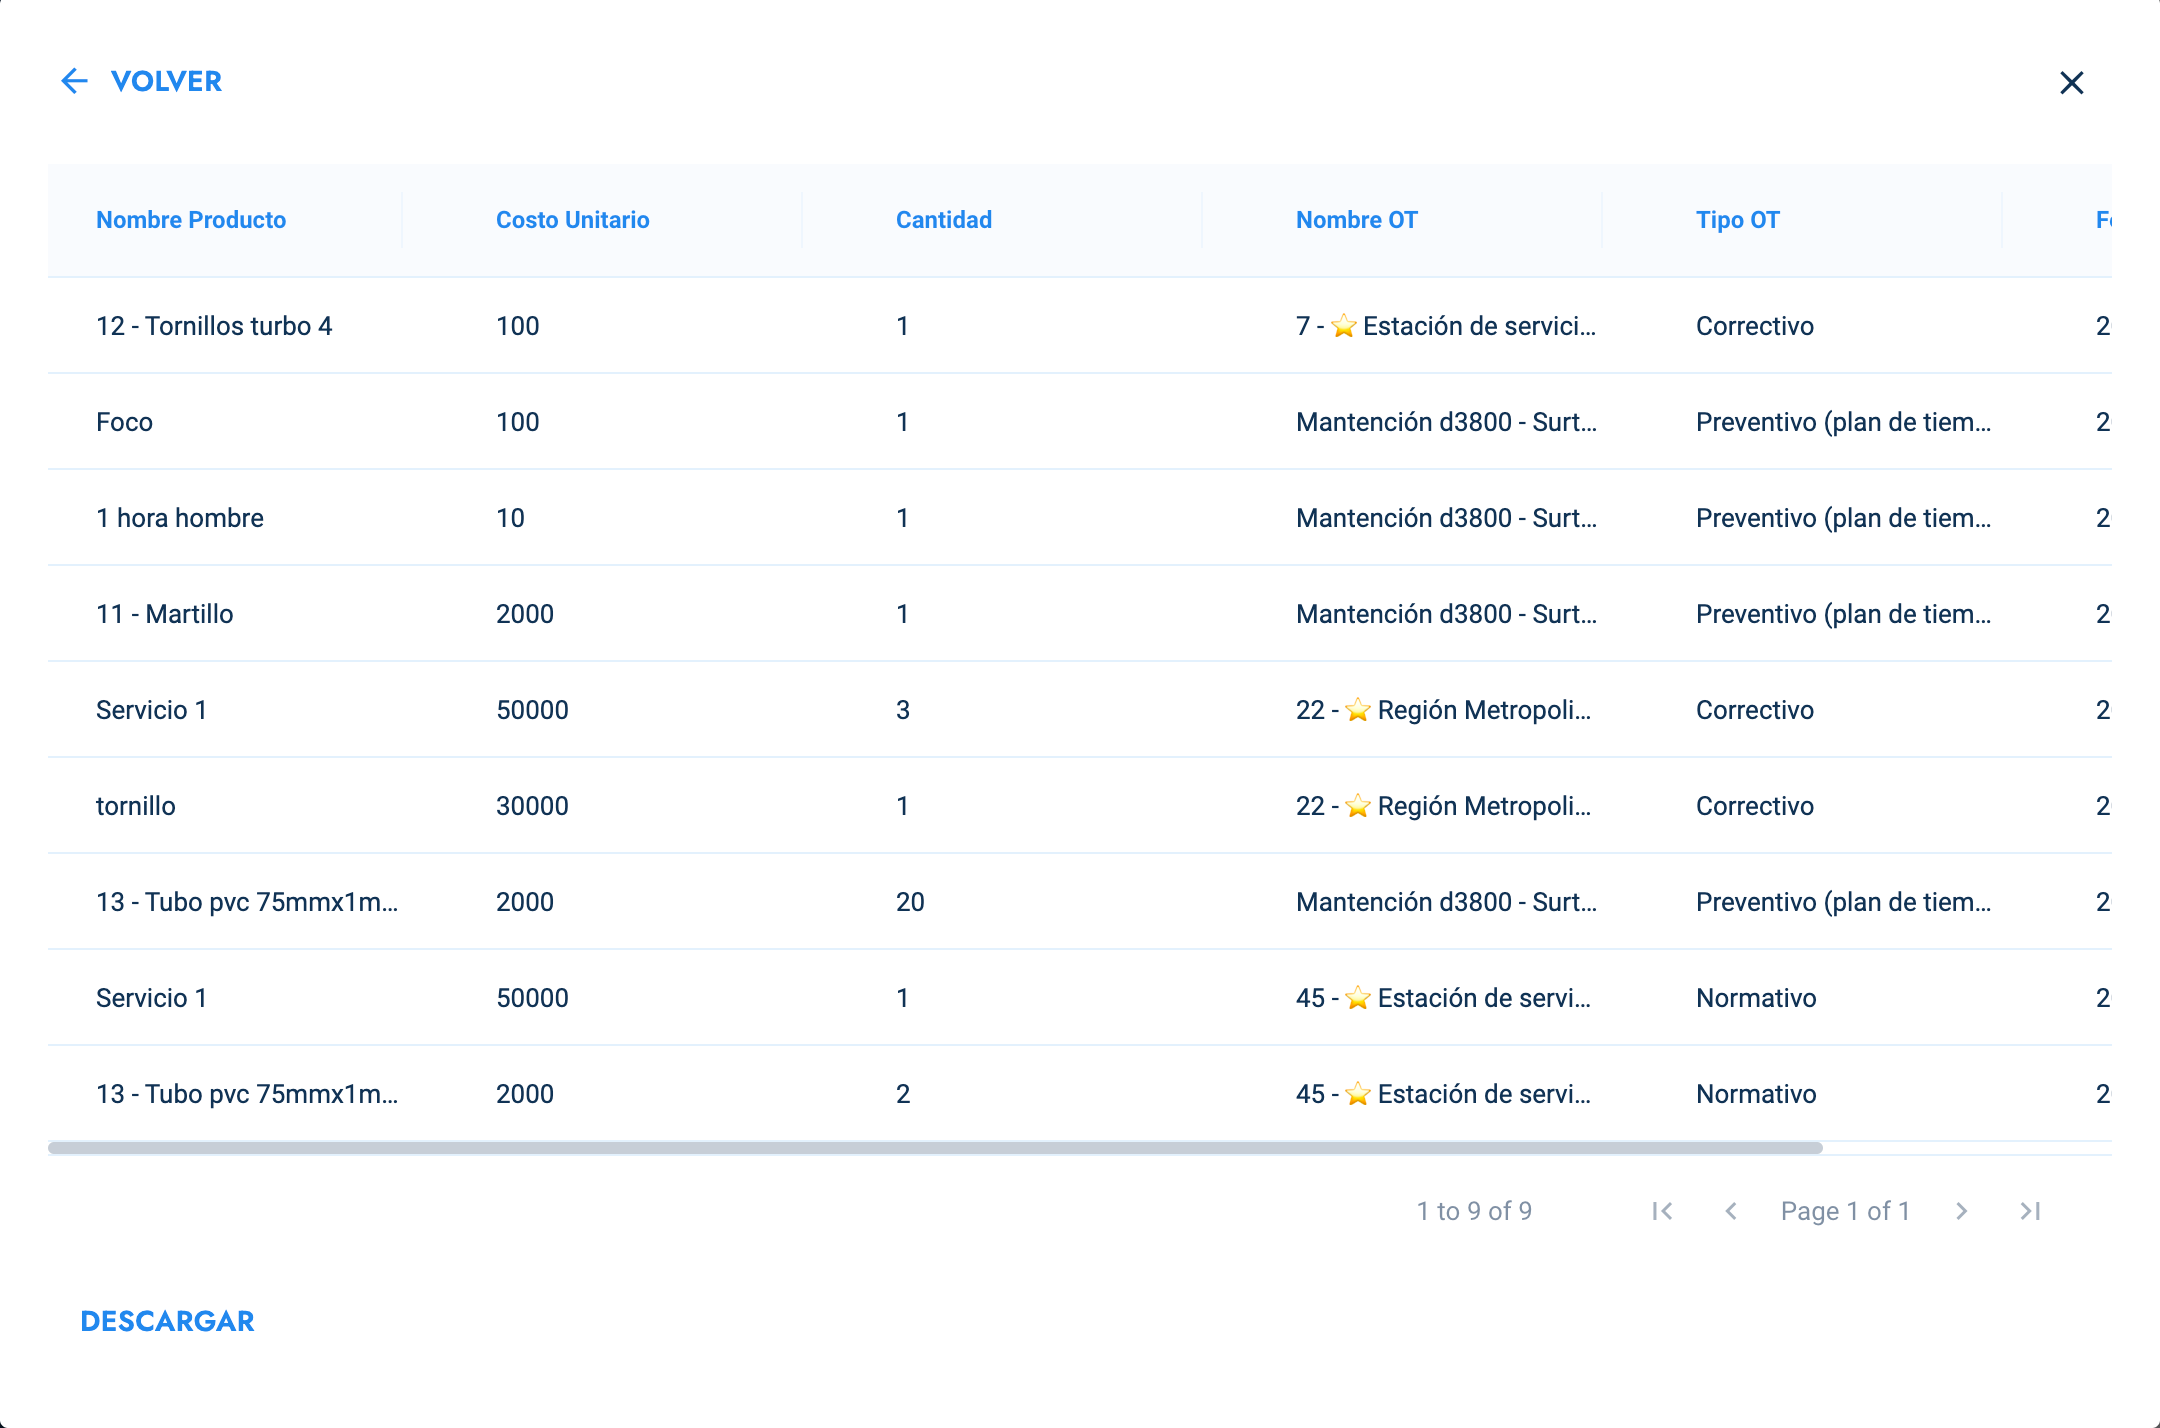Image resolution: width=2160 pixels, height=1428 pixels.
Task: Click 'Correctivo' in the Tornillos turbo row
Action: (x=1755, y=326)
